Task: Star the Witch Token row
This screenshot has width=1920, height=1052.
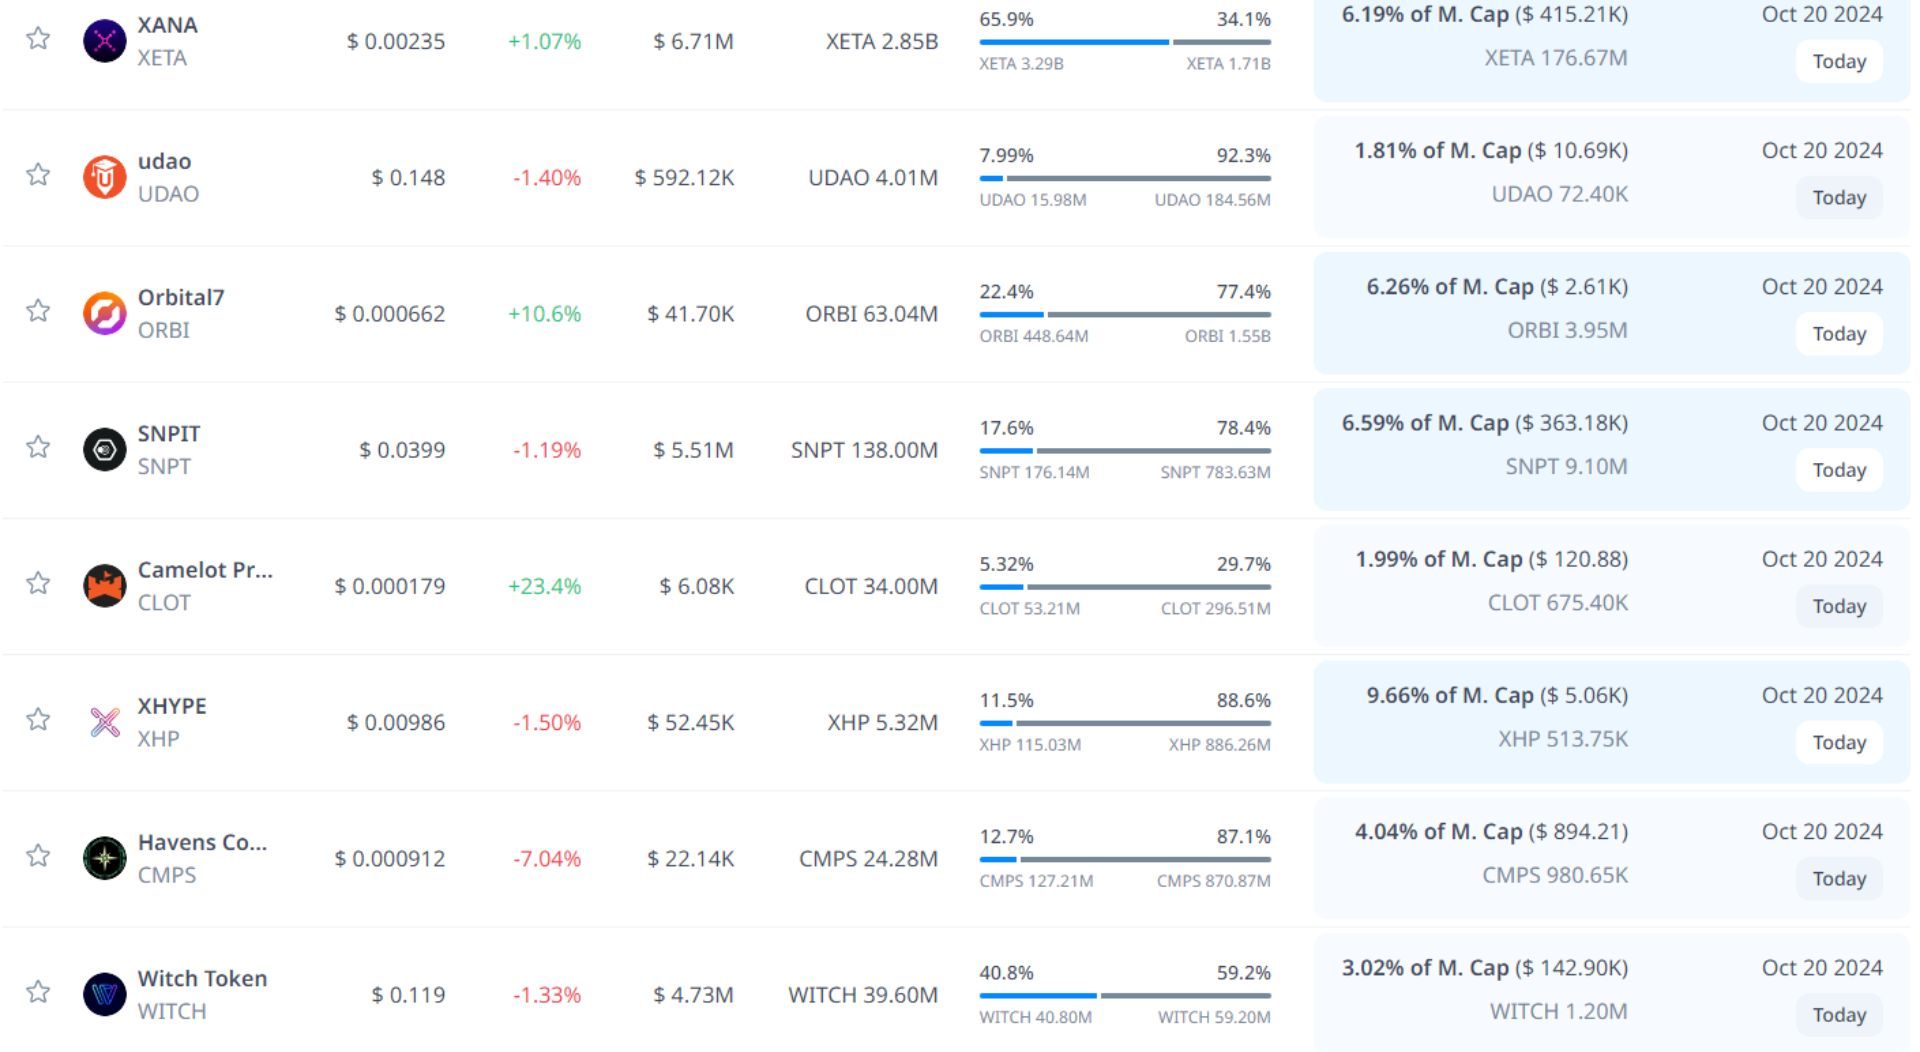Action: tap(38, 992)
